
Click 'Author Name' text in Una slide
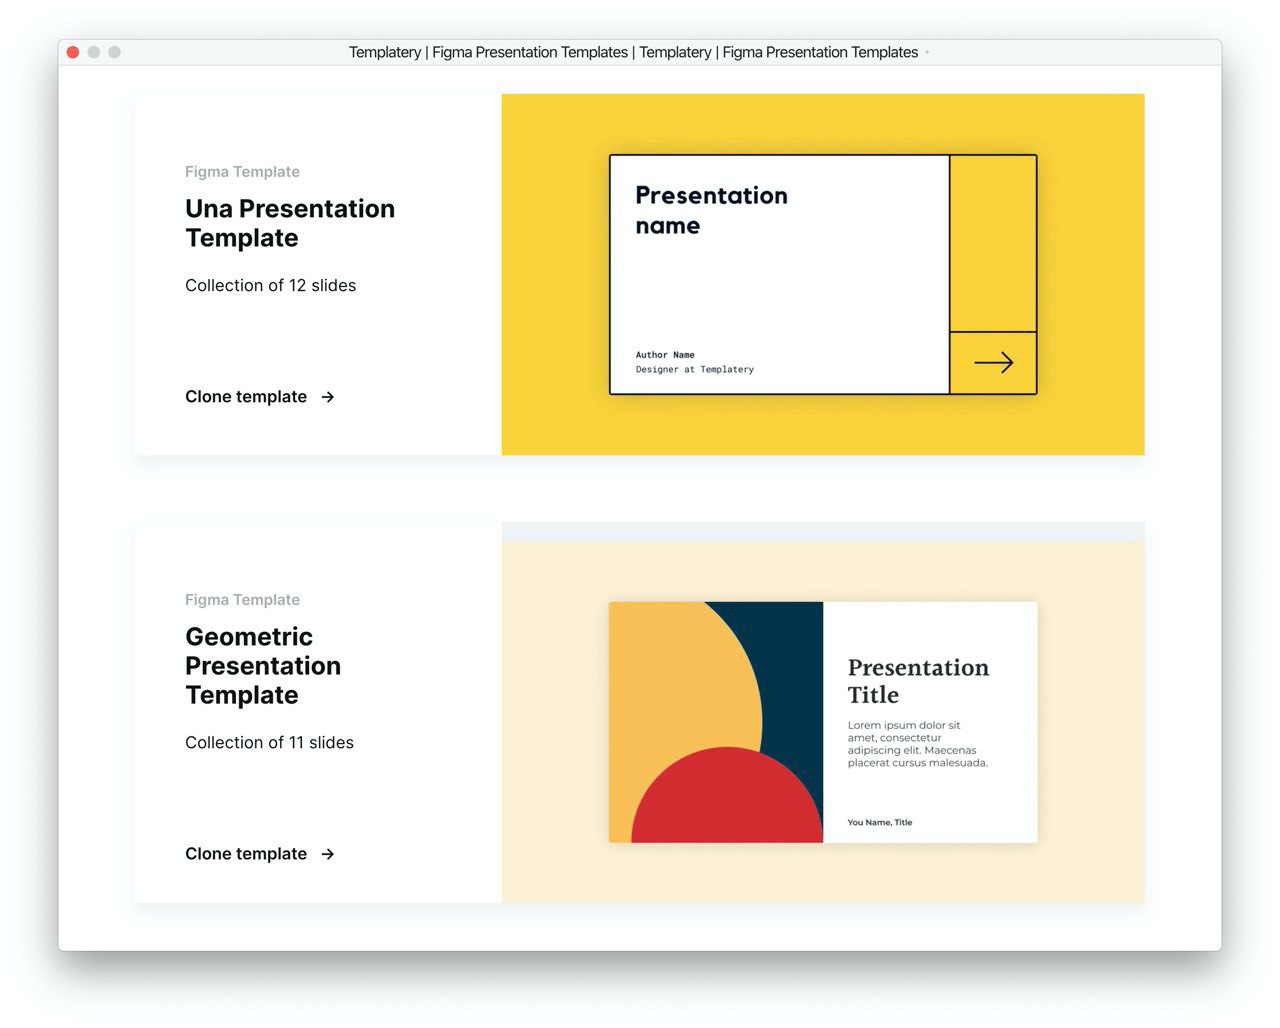[x=665, y=355]
